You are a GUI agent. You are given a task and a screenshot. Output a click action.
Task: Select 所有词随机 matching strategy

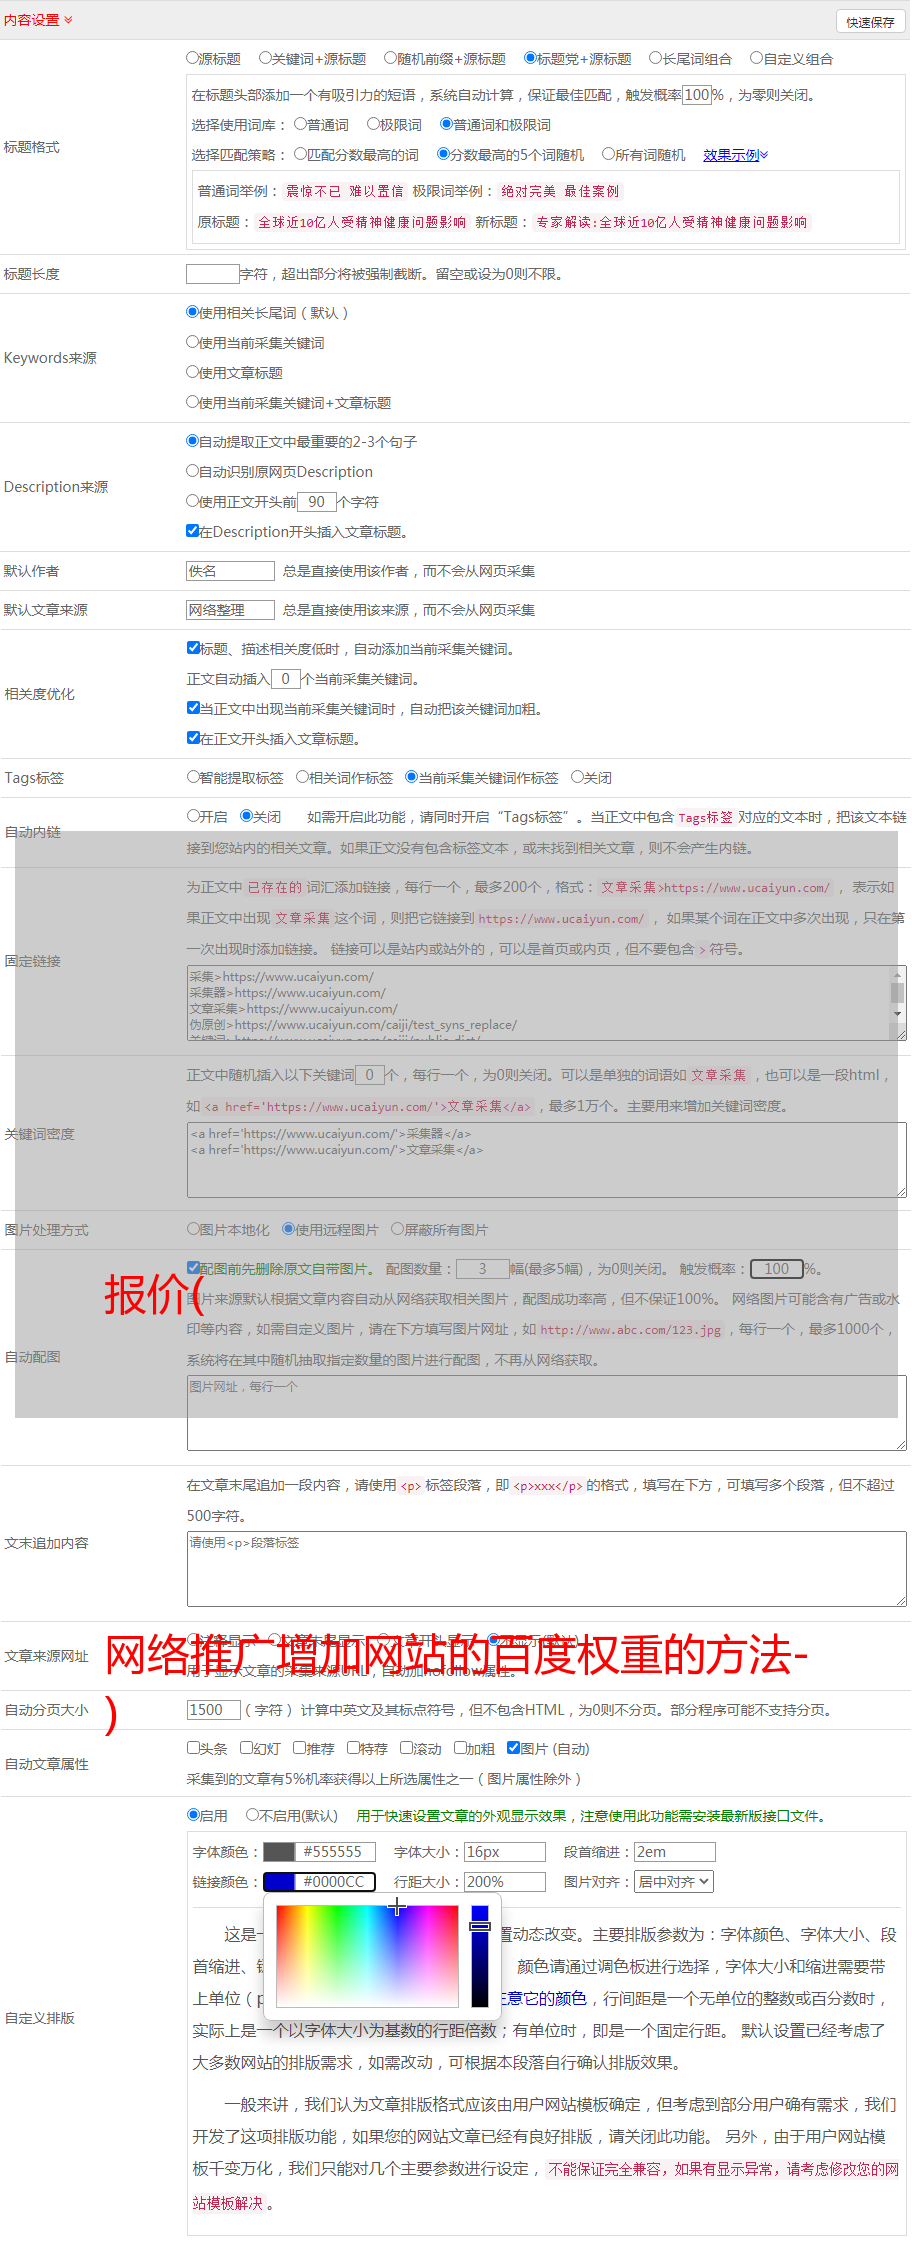(x=608, y=154)
